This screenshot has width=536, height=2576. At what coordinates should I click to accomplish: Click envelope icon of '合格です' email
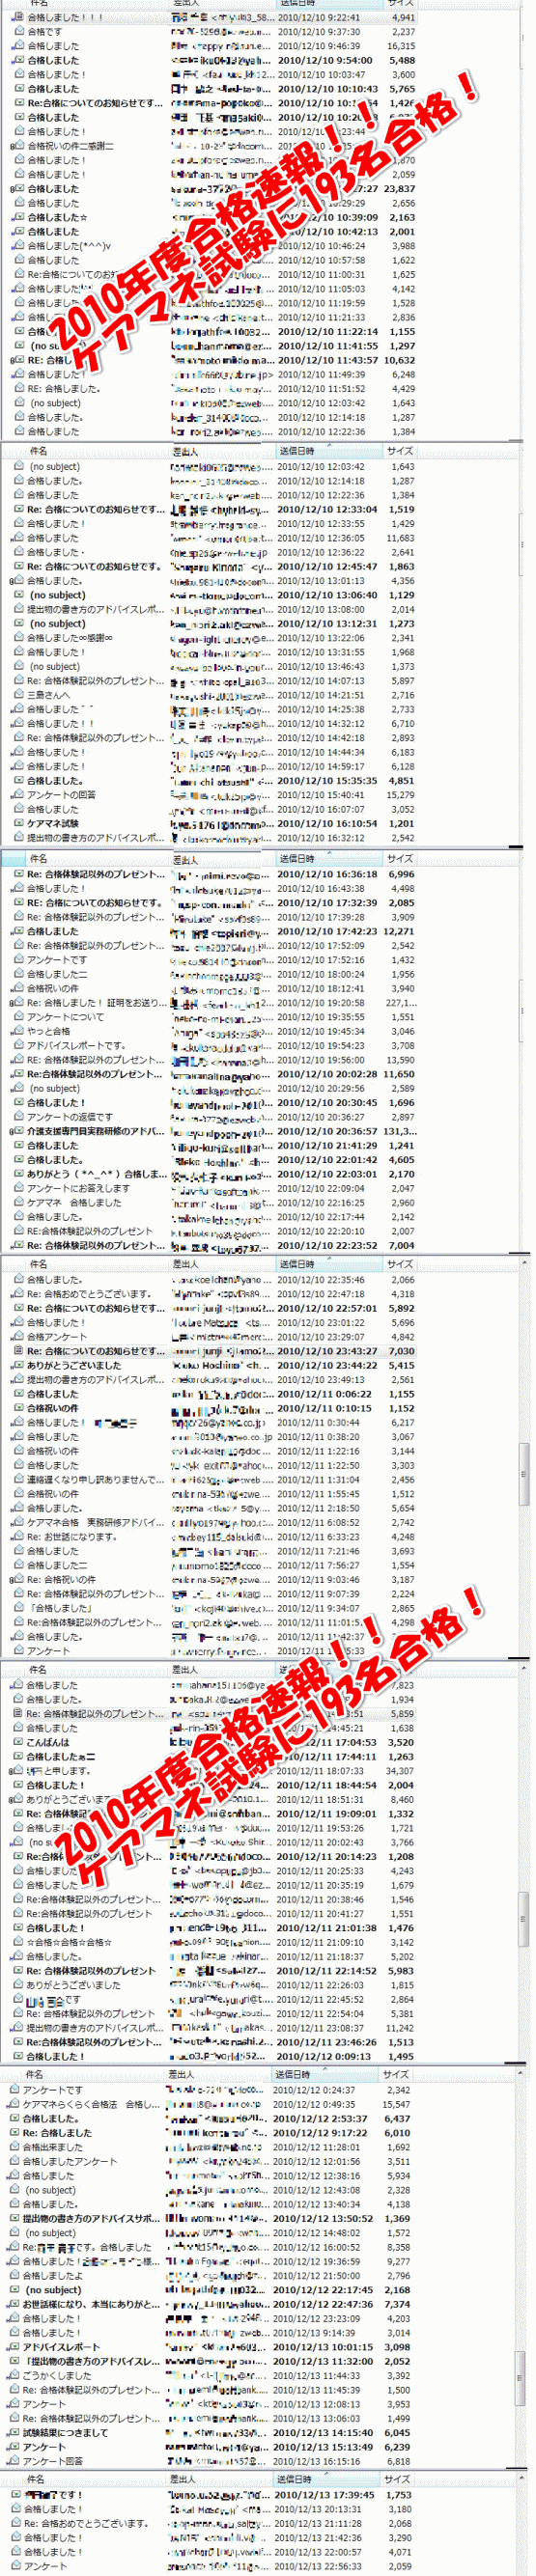18,32
